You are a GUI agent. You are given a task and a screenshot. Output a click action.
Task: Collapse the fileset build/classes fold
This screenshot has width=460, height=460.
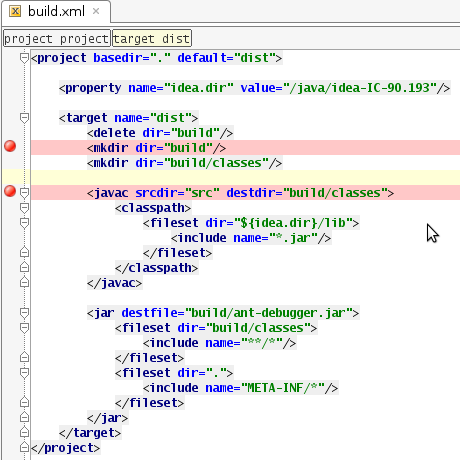pyautogui.click(x=24, y=328)
